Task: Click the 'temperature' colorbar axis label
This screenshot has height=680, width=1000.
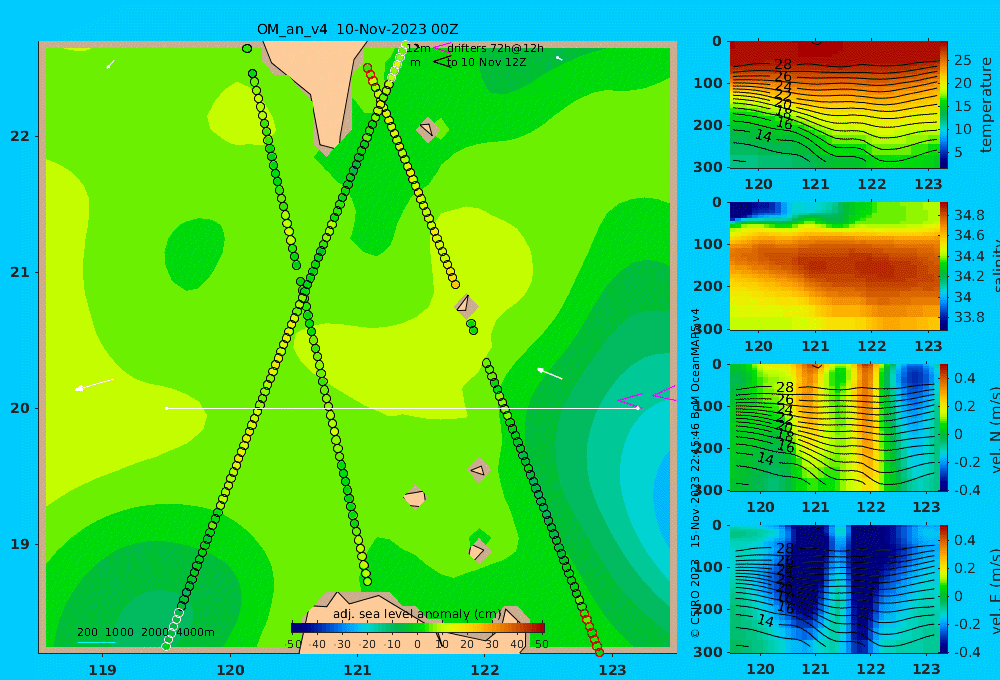Action: [986, 105]
